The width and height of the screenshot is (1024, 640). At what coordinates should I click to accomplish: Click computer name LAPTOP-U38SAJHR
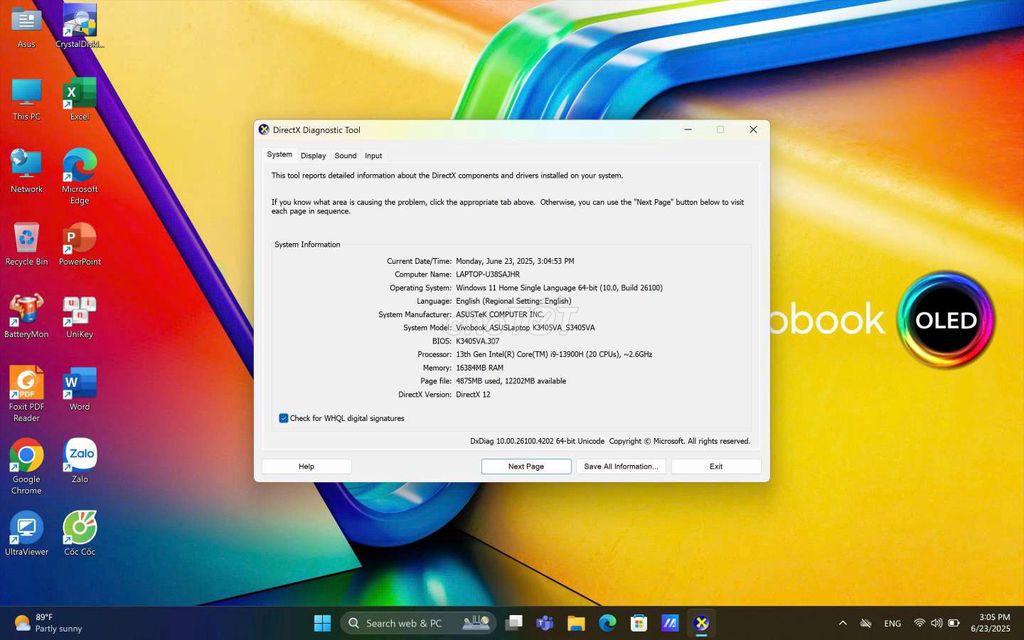point(488,274)
